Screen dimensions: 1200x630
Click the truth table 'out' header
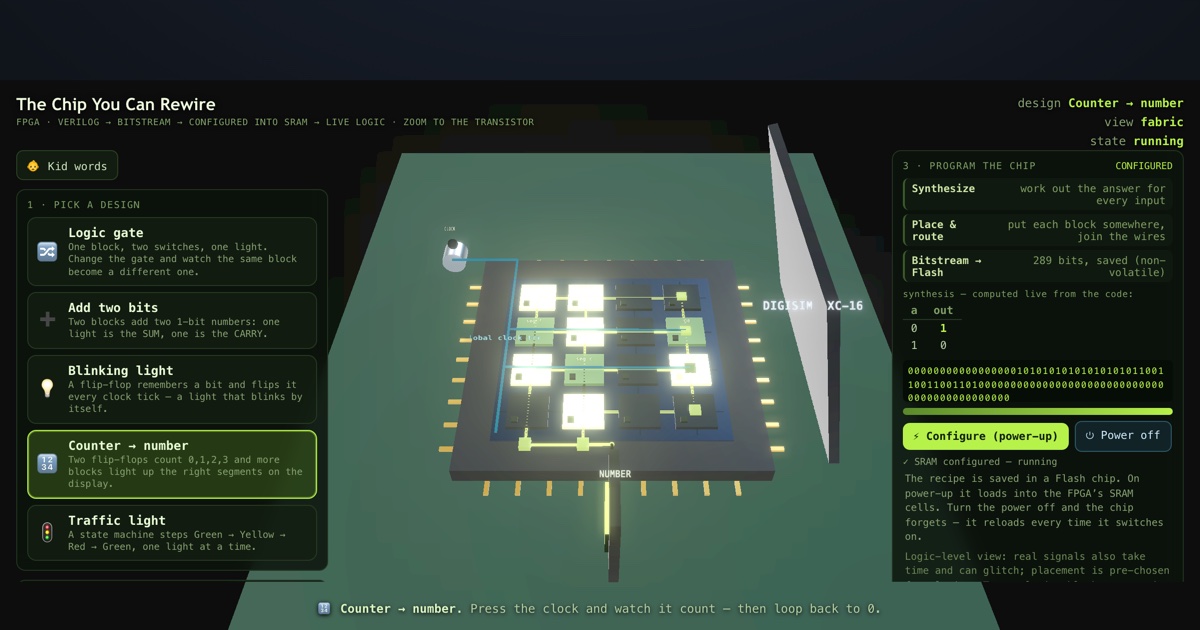(x=943, y=310)
